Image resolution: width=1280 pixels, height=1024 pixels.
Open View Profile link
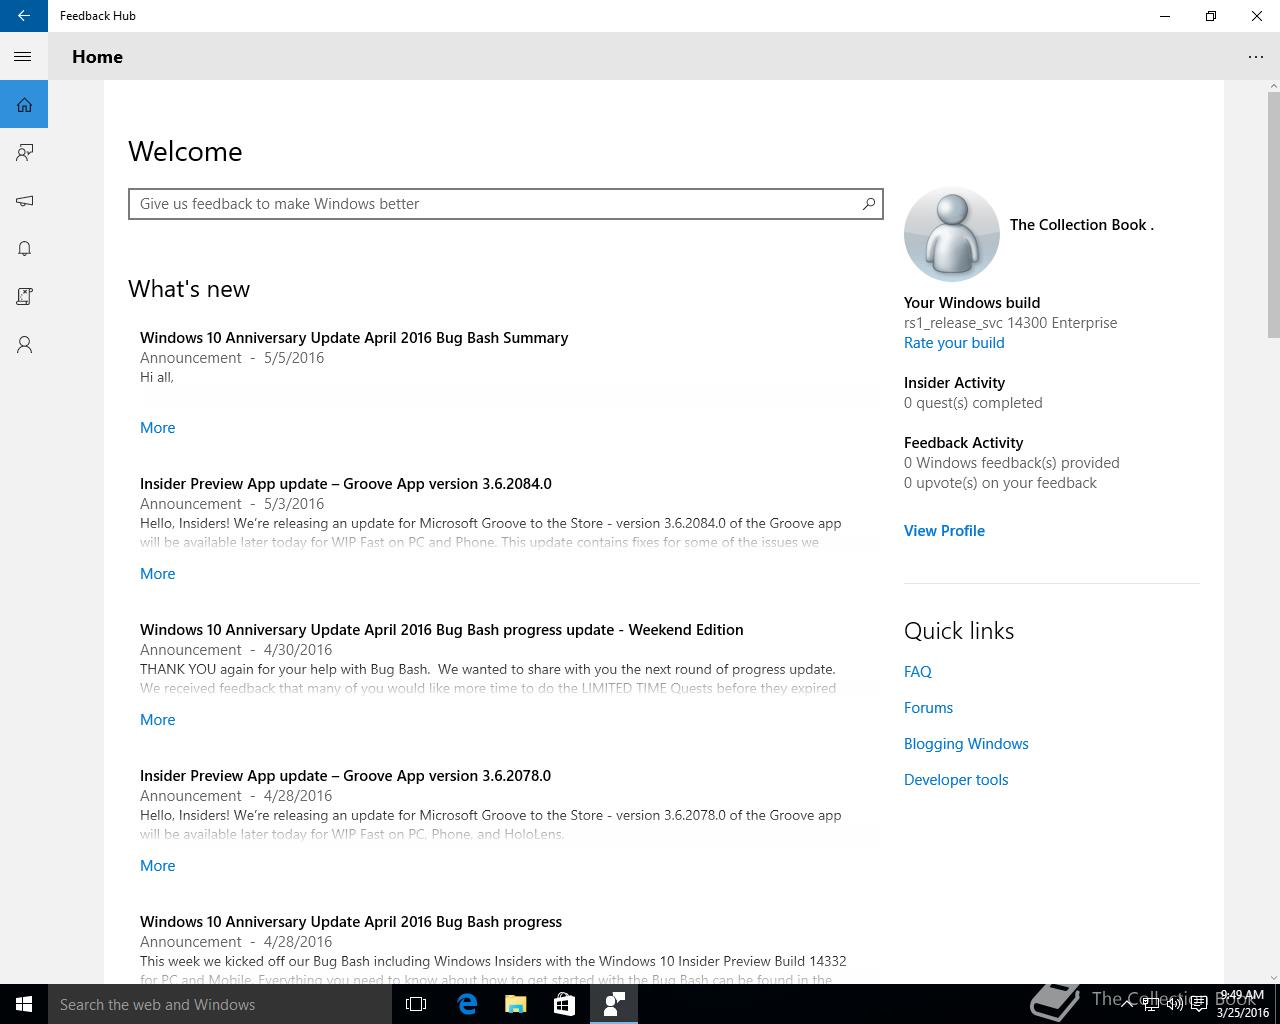click(944, 531)
